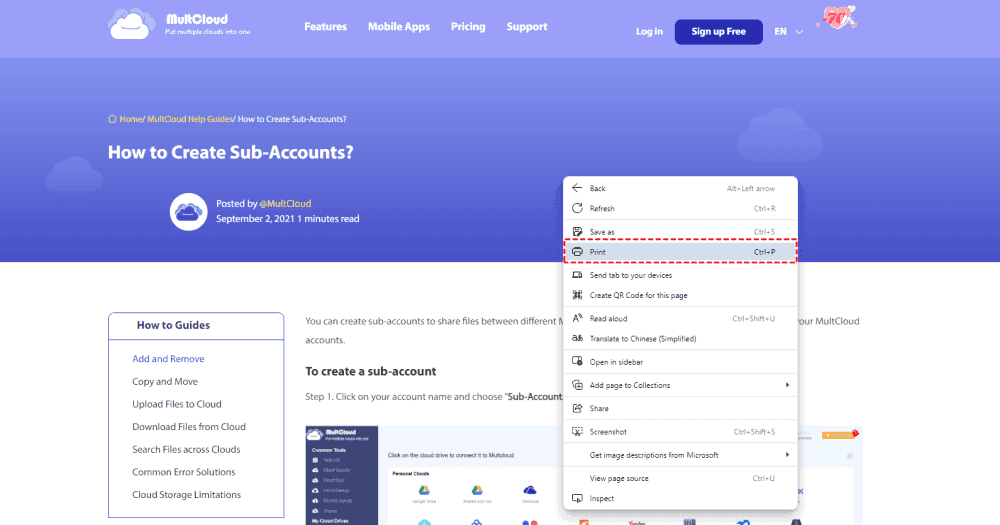Choose Share from the context menu
1000x525 pixels.
click(680, 408)
